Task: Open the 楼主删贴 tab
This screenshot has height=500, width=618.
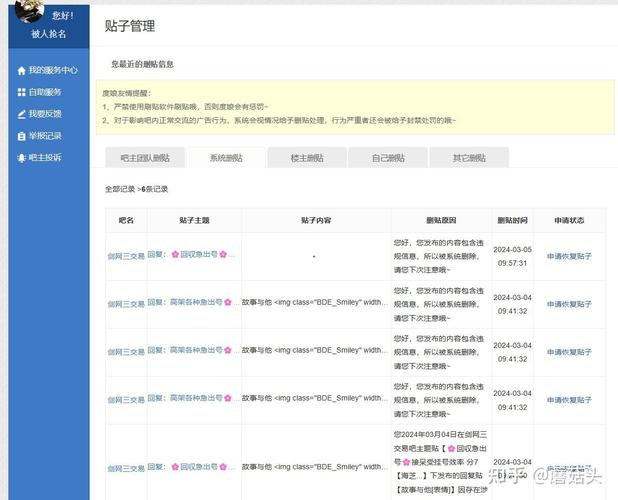Action: tap(307, 158)
